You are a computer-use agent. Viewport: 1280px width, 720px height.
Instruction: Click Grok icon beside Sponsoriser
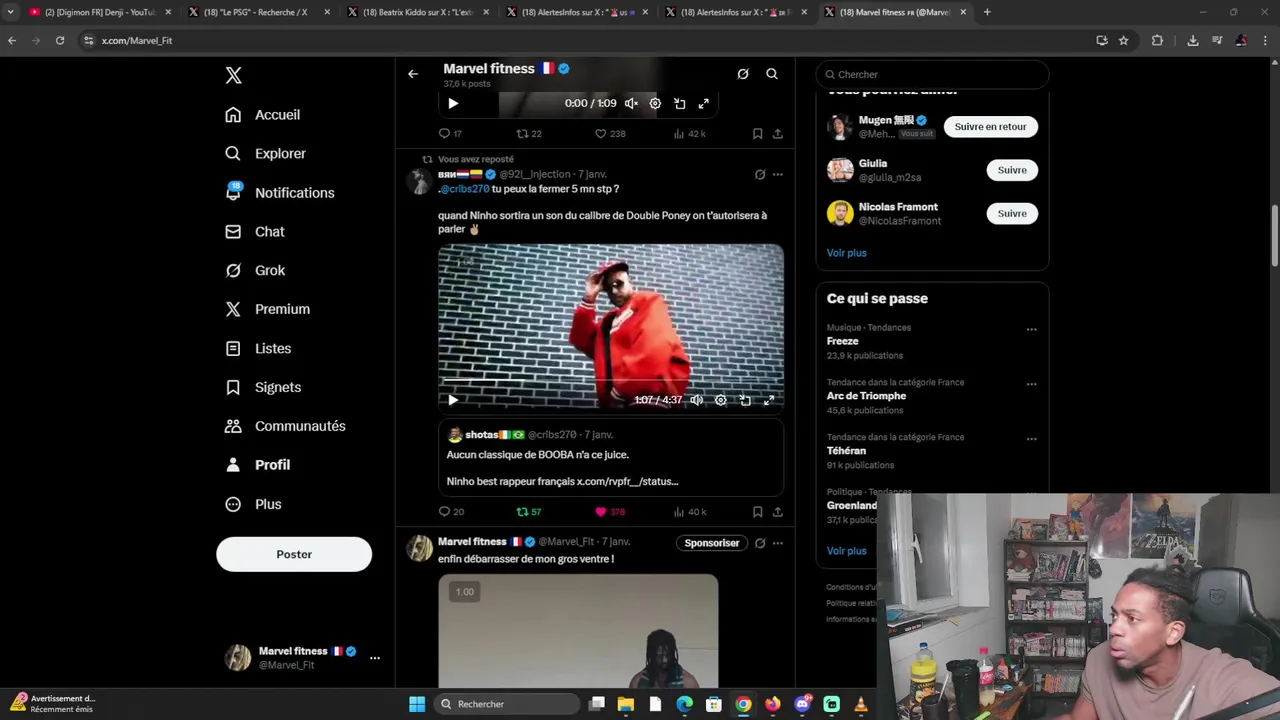click(760, 543)
